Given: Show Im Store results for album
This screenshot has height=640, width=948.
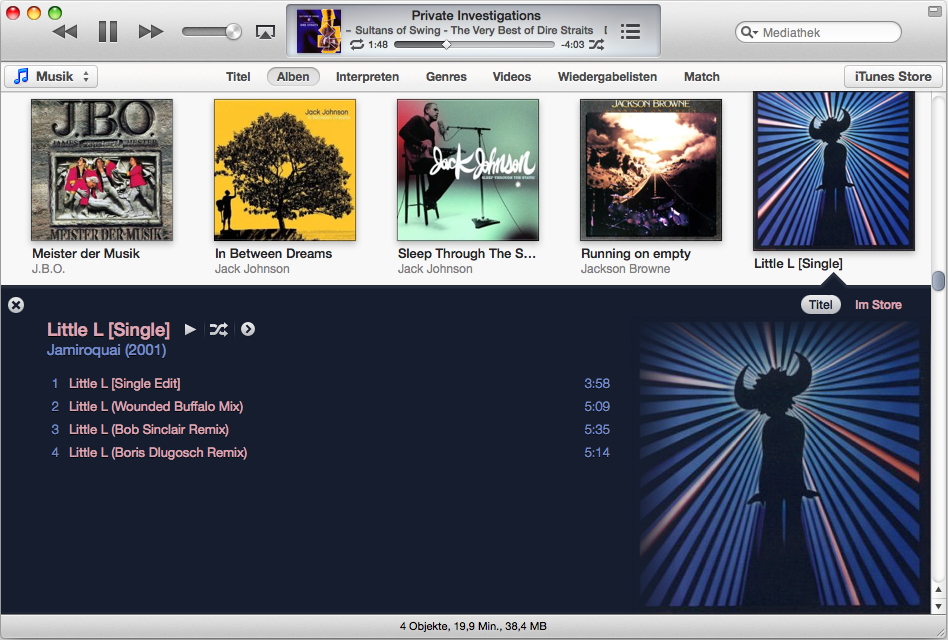Looking at the screenshot, I should 878,305.
